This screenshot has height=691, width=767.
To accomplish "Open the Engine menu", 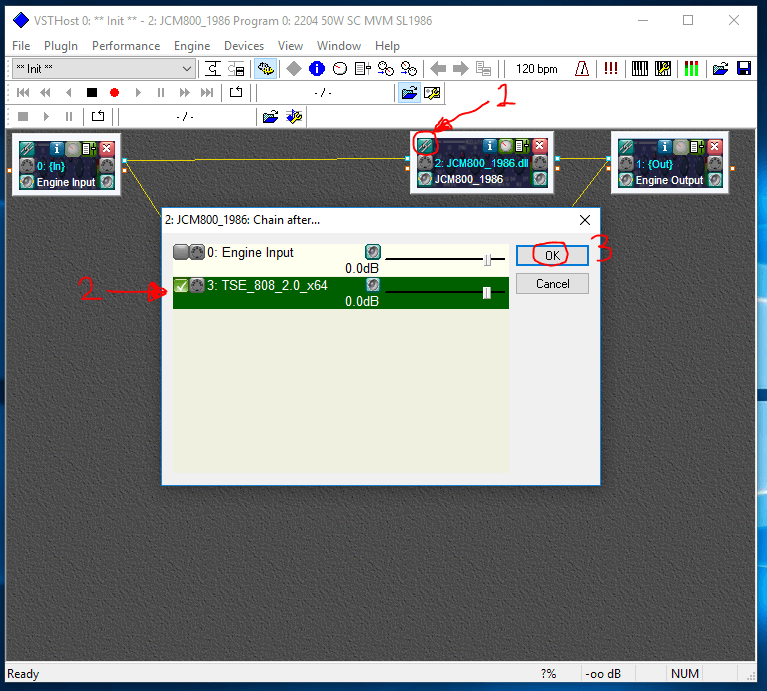I will tap(192, 46).
